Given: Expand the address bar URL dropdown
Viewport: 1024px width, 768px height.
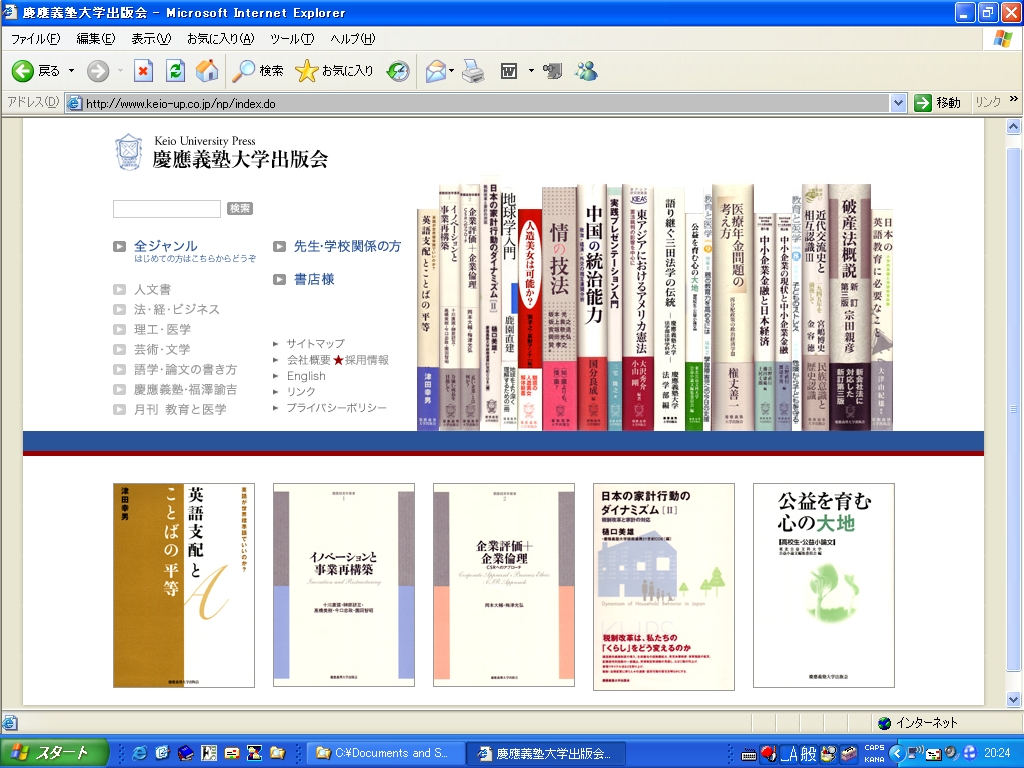Looking at the screenshot, I should pos(897,103).
